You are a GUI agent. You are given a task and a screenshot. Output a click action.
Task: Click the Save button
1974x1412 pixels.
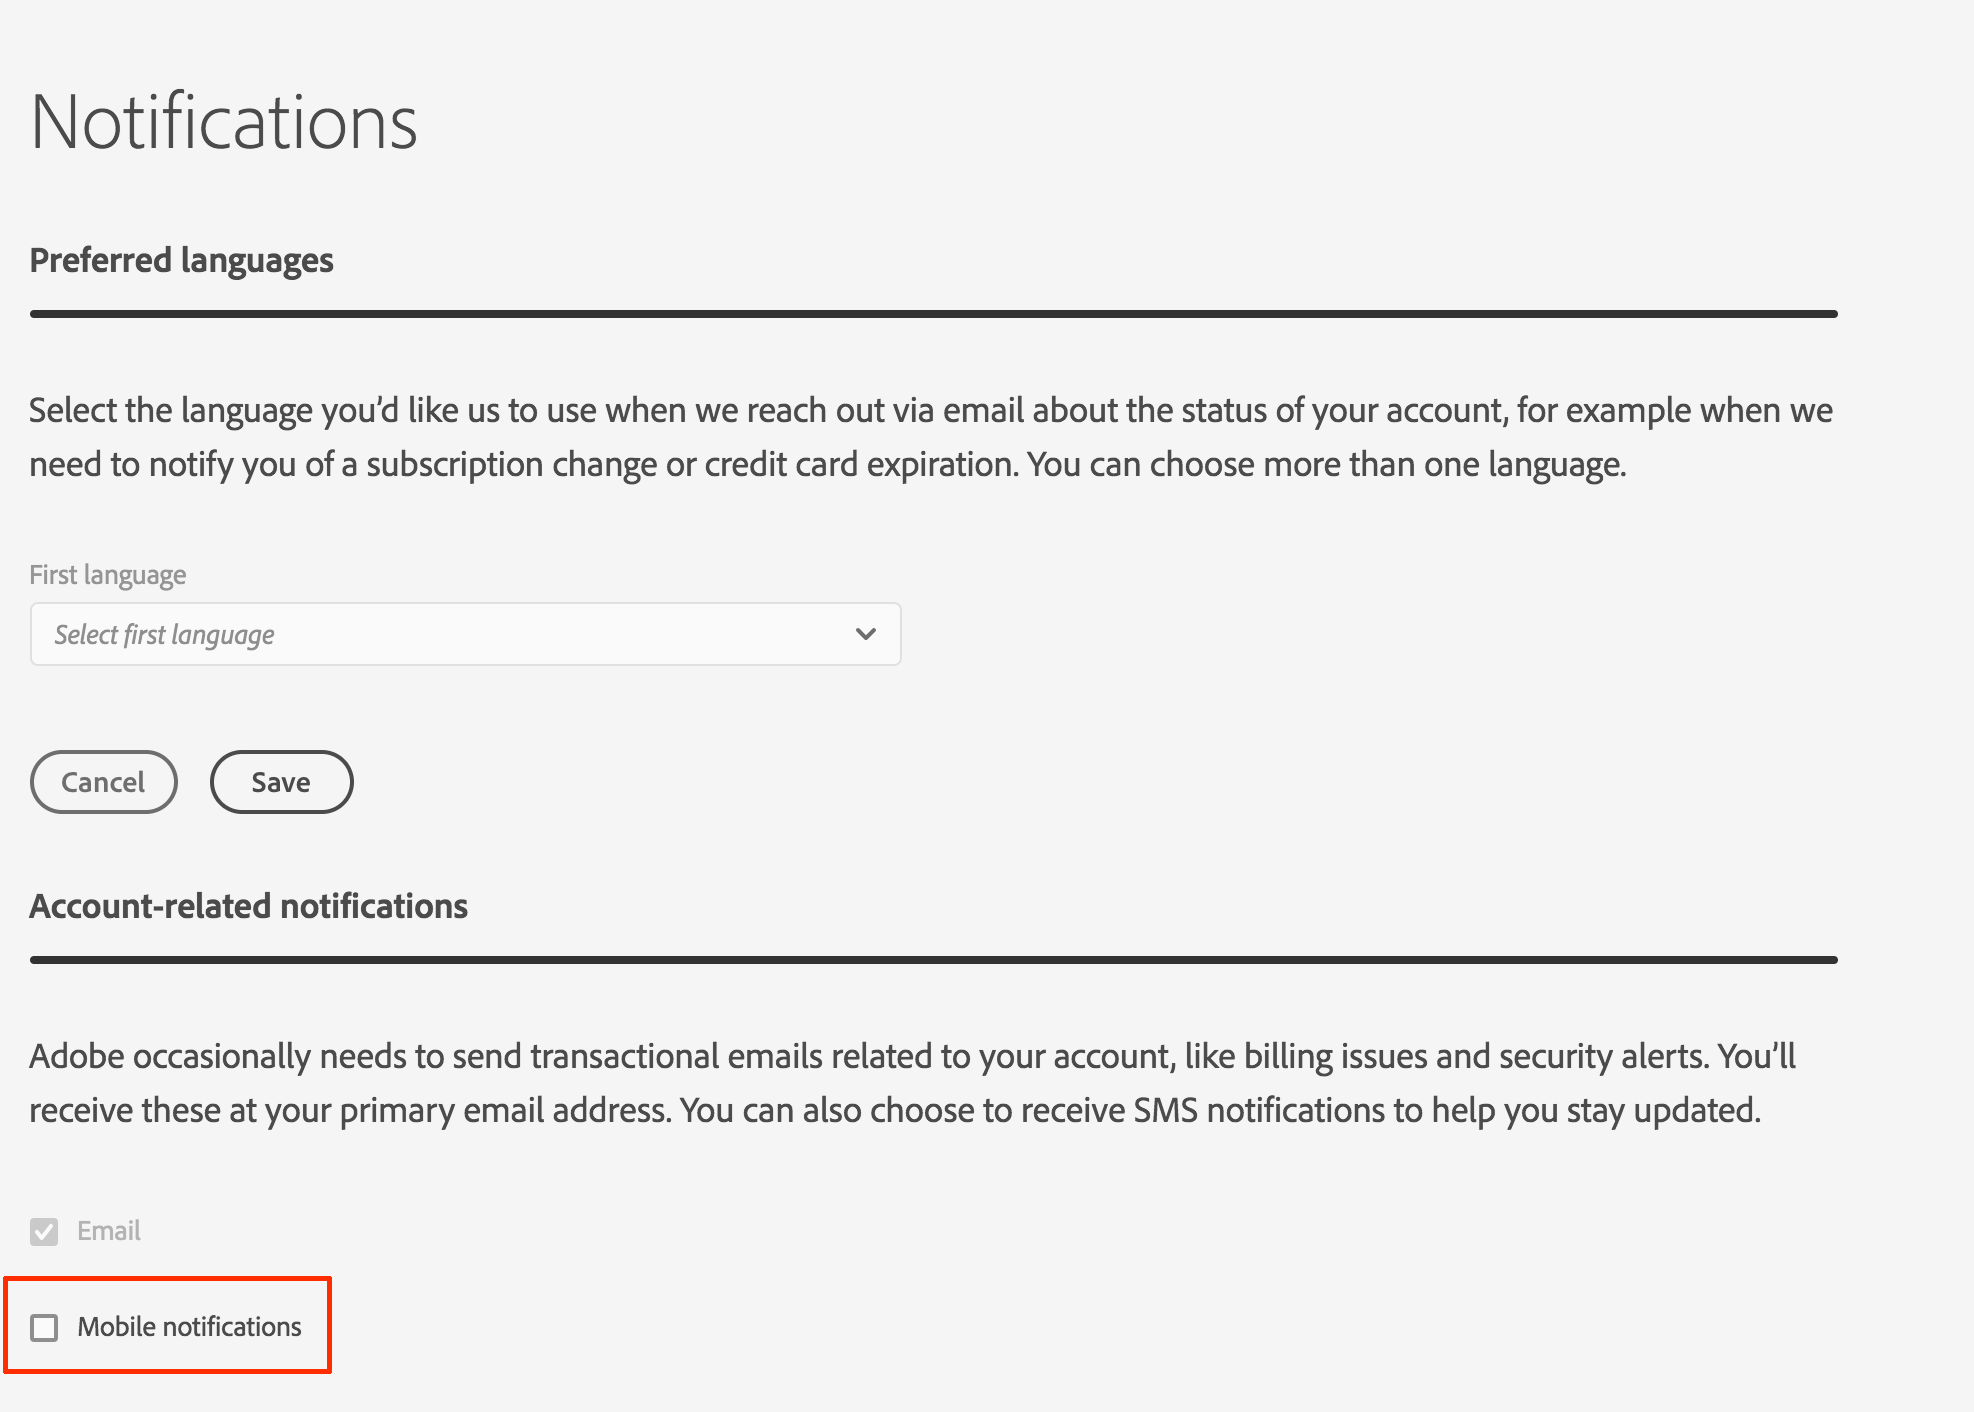[281, 782]
